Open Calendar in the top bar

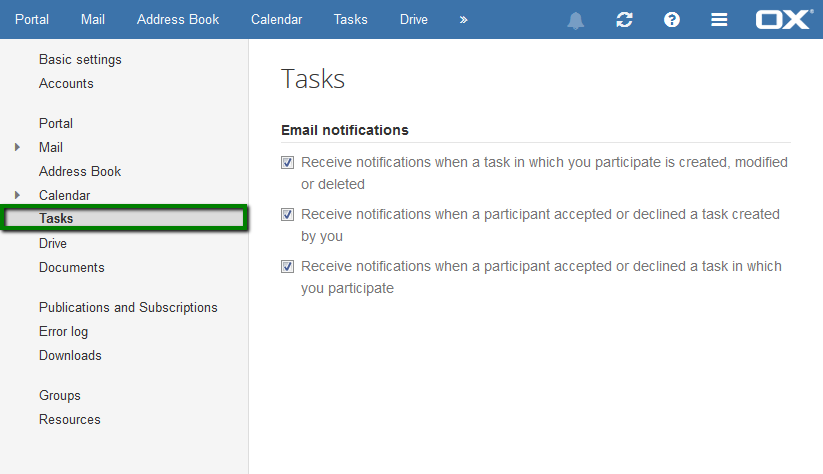click(x=277, y=19)
